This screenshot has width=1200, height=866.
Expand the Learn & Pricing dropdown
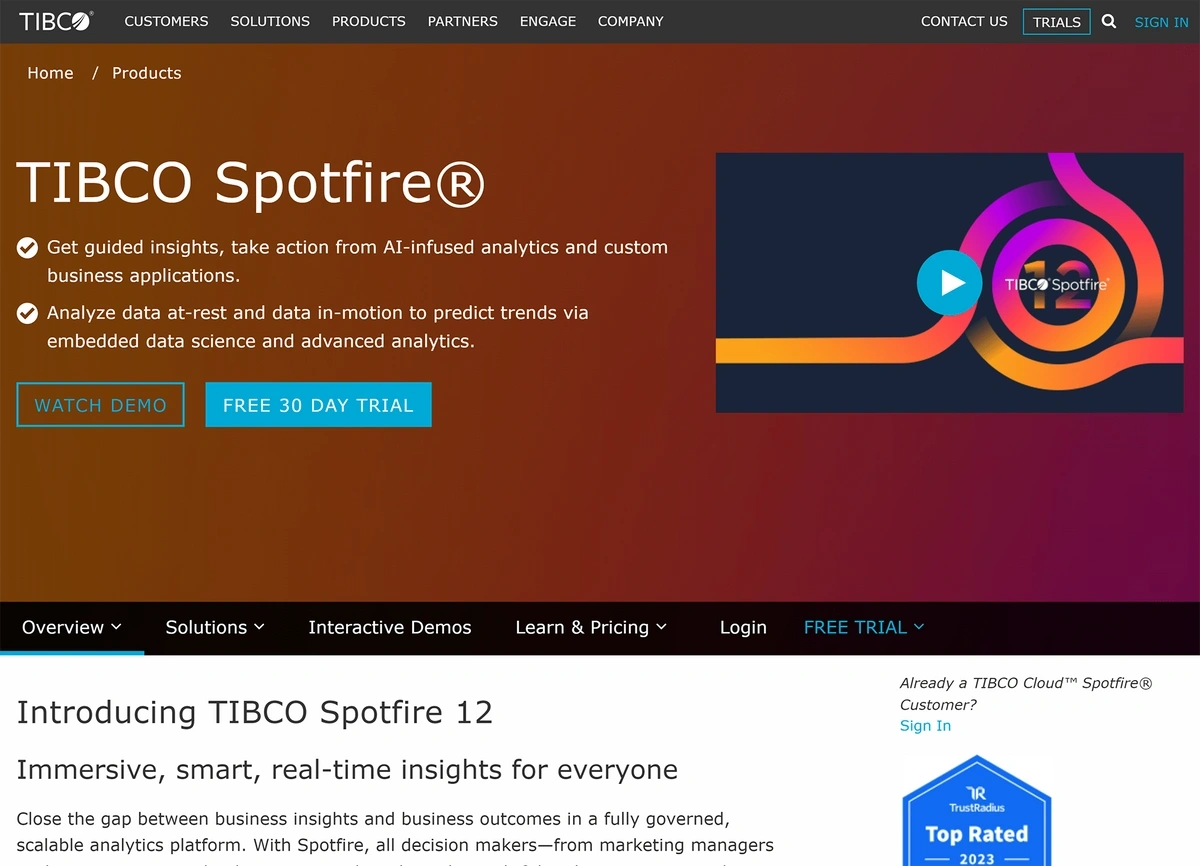[590, 627]
